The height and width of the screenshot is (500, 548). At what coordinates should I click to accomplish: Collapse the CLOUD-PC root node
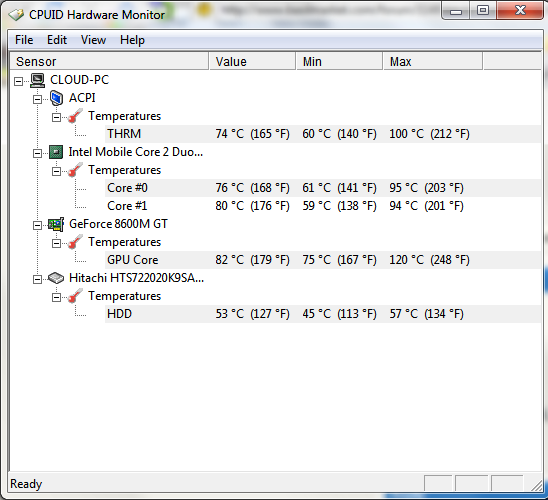(19, 81)
